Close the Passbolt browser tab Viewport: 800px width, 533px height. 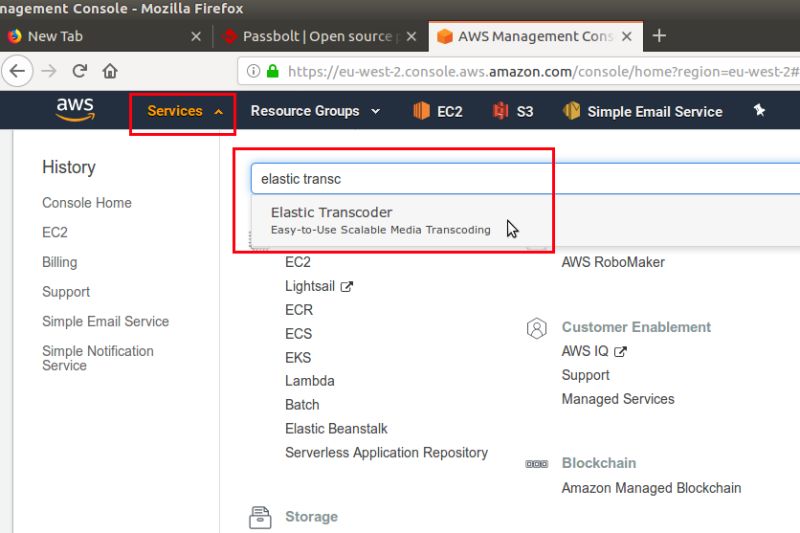click(412, 36)
